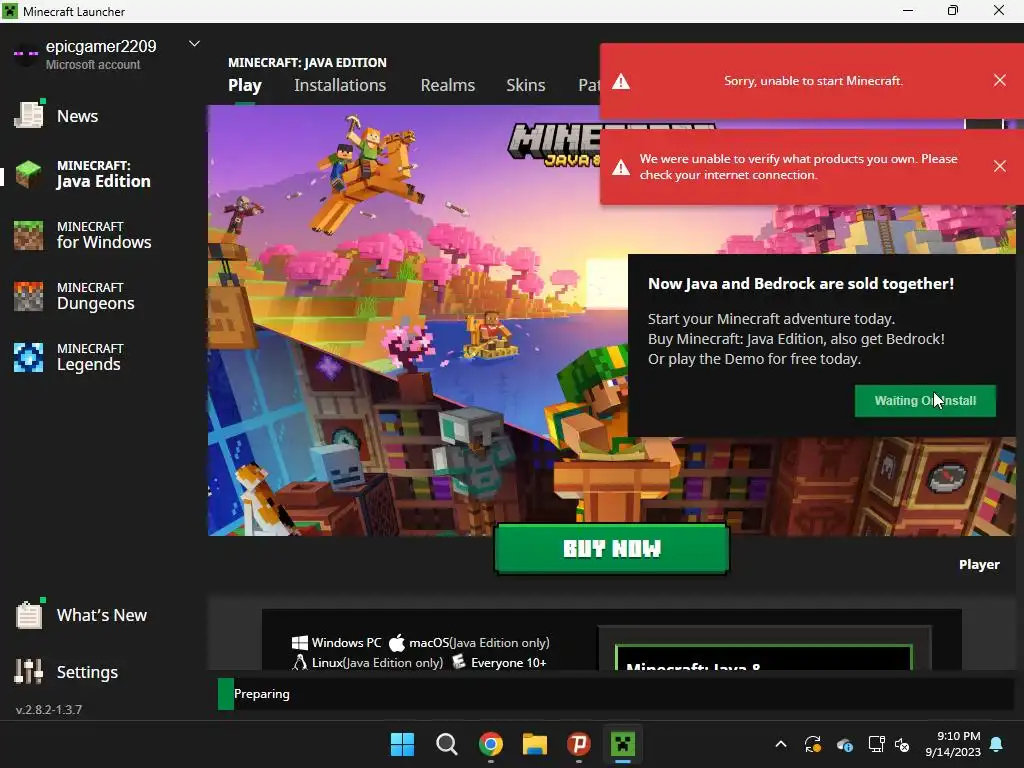Screen dimensions: 1024x768
Task: Click the Windows PC platform icon
Action: click(x=300, y=643)
